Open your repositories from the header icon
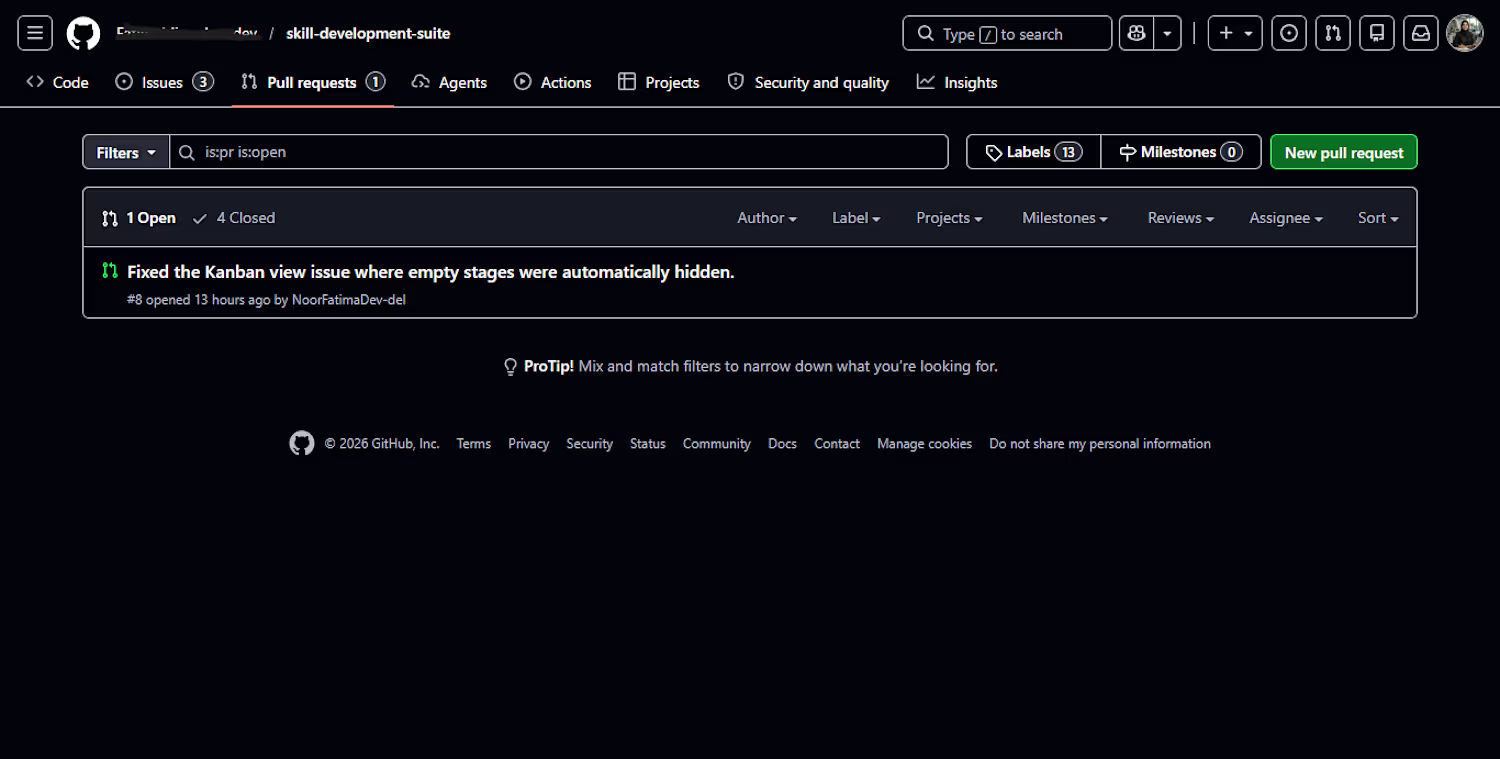Image resolution: width=1500 pixels, height=759 pixels. coord(1377,33)
